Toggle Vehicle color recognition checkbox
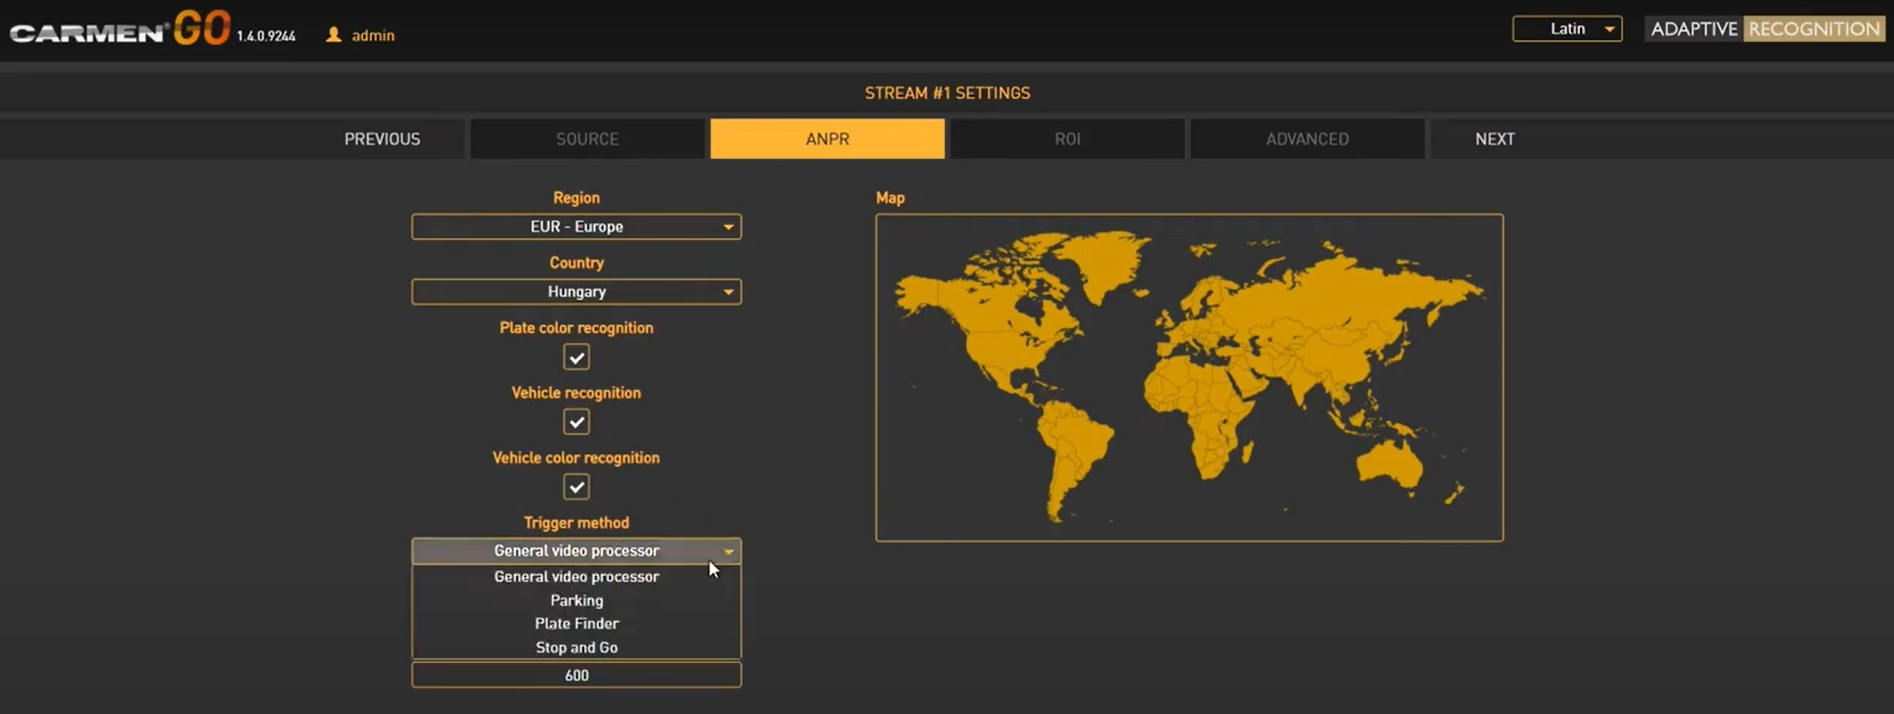This screenshot has width=1894, height=714. click(576, 487)
